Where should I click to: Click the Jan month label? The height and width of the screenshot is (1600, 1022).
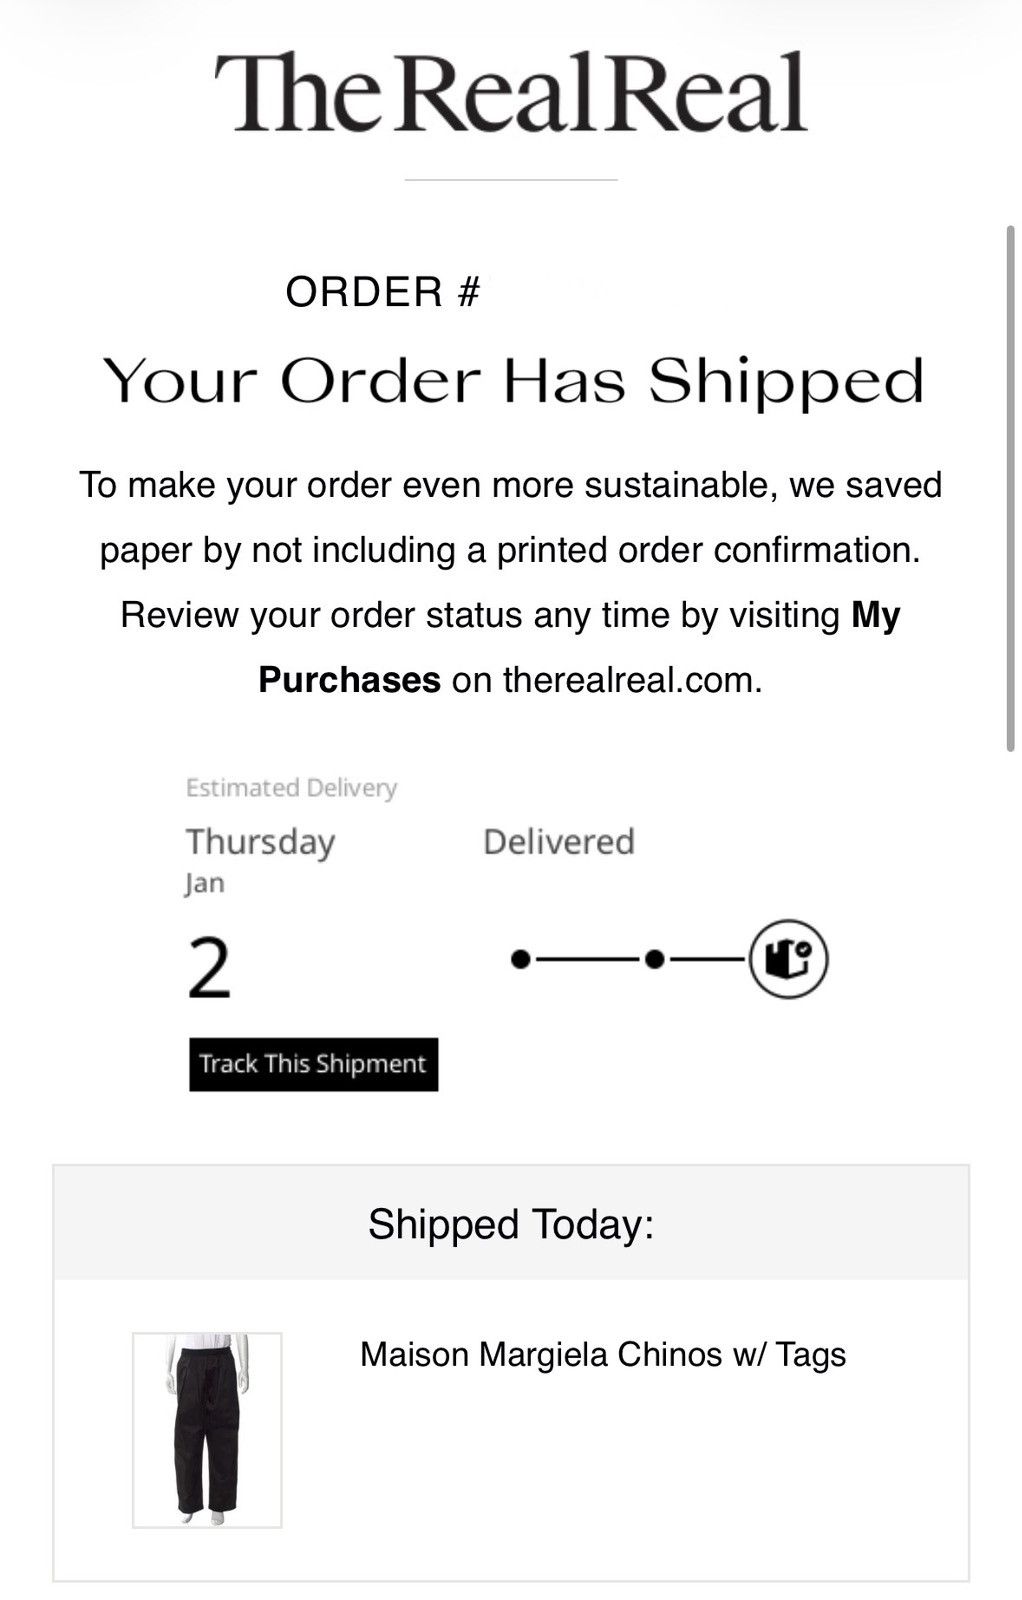(x=205, y=884)
